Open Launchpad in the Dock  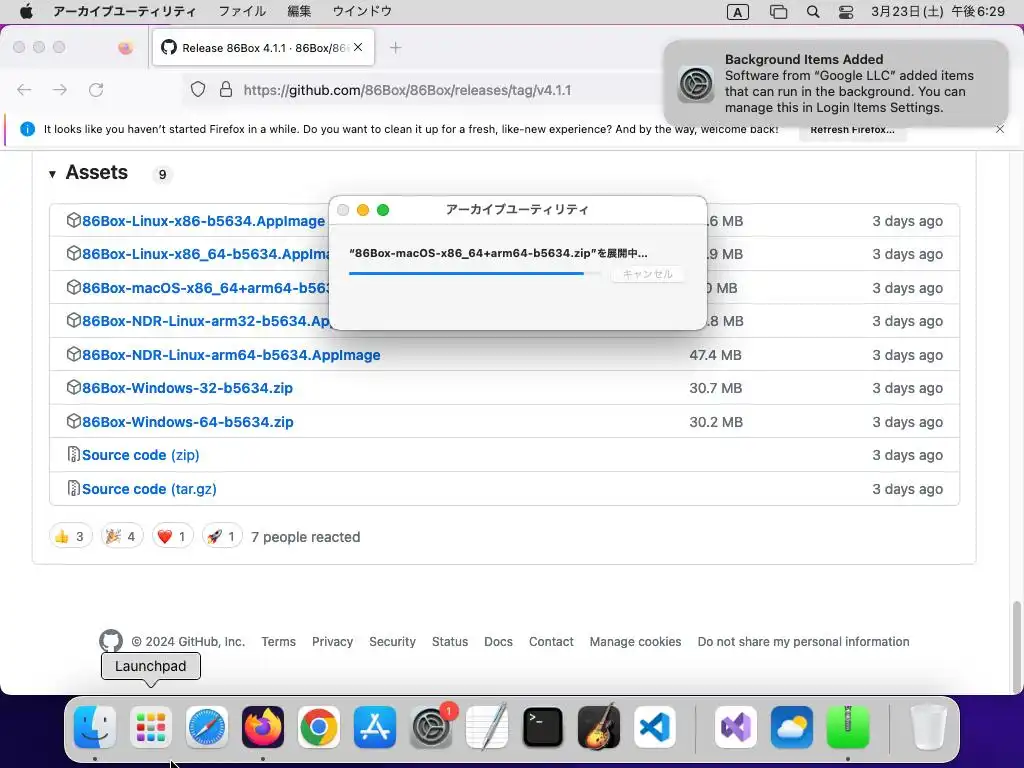151,727
